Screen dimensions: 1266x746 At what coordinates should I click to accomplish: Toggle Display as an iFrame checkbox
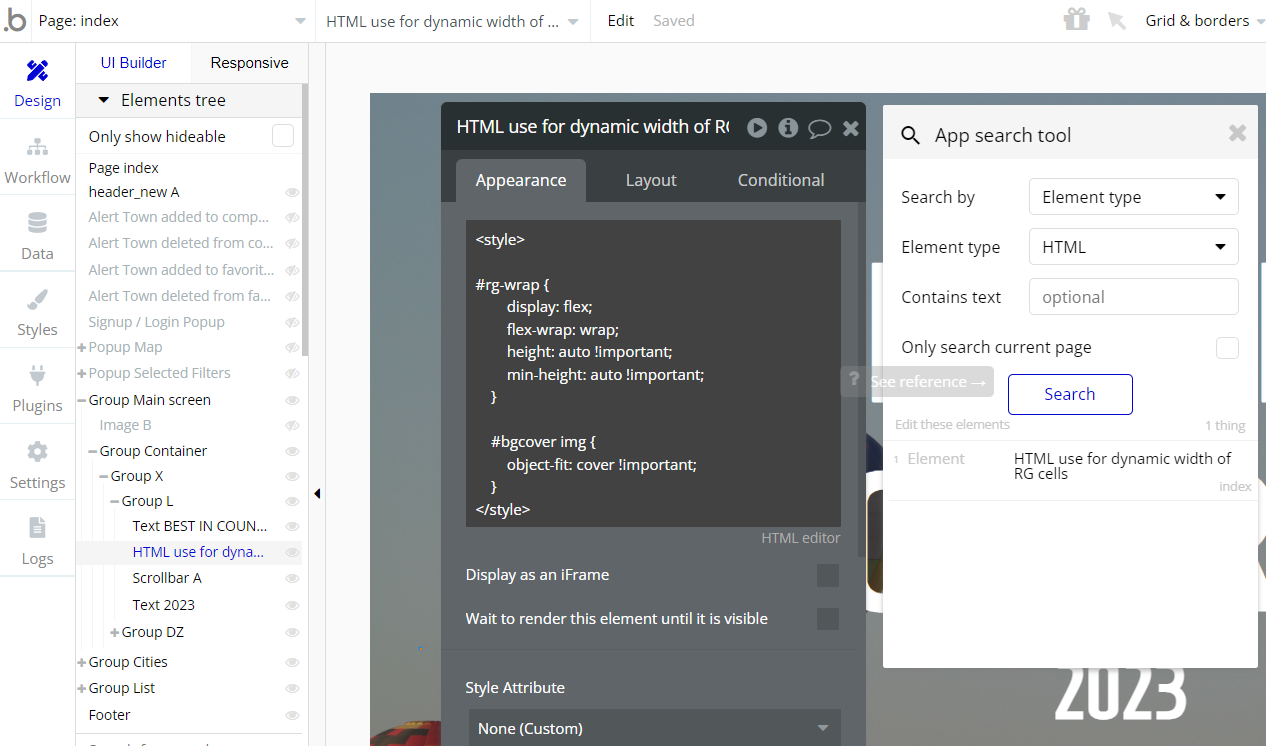coord(828,575)
